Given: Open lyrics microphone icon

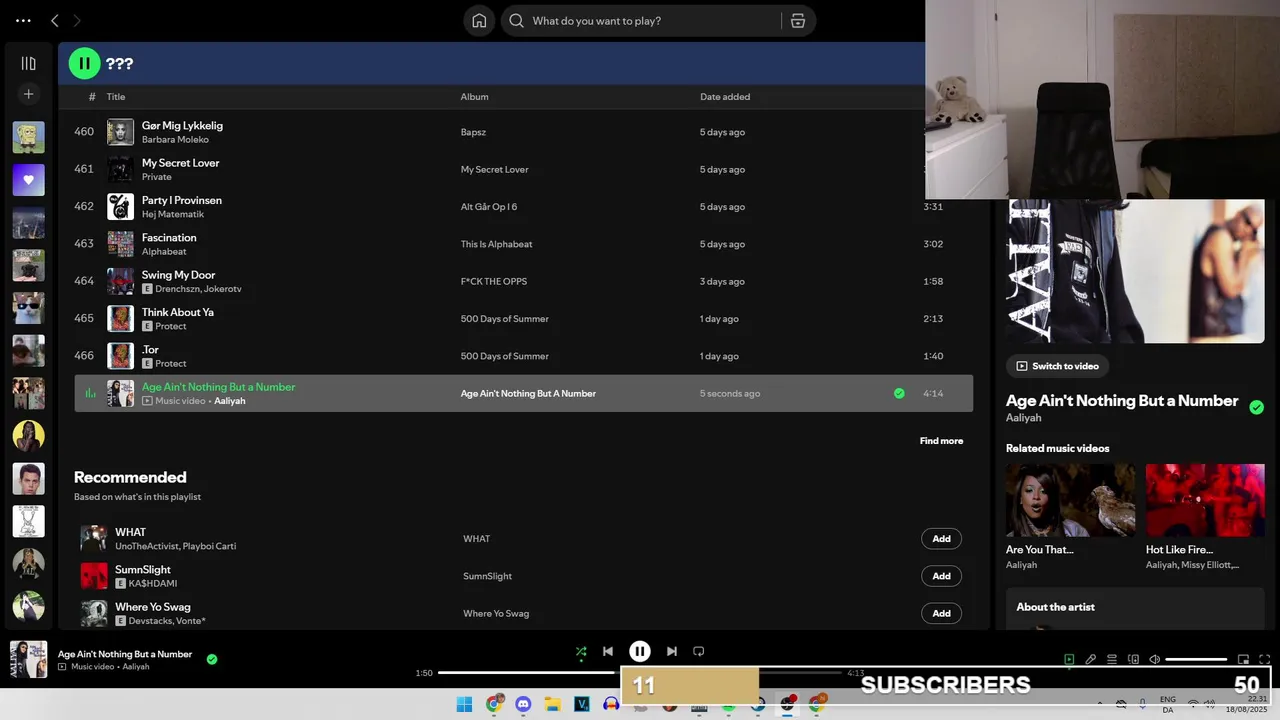Looking at the screenshot, I should point(1090,659).
